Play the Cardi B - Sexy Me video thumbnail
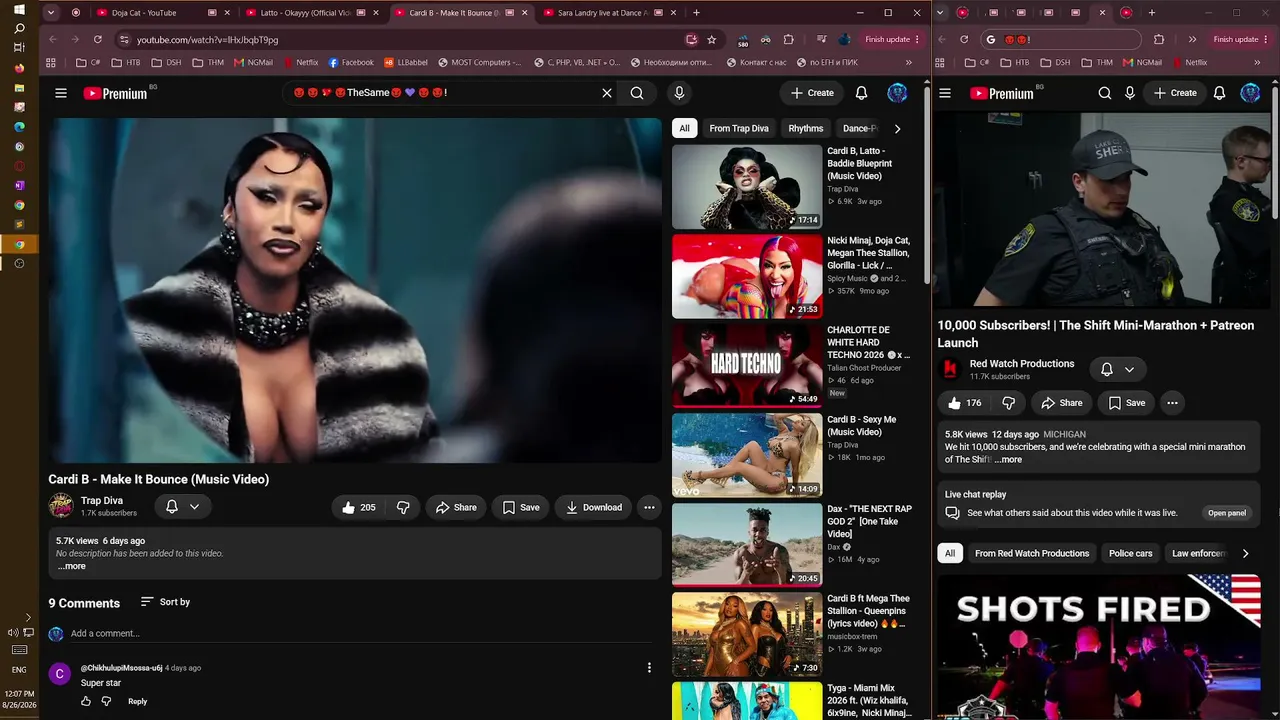Image resolution: width=1280 pixels, height=720 pixels. (x=747, y=455)
